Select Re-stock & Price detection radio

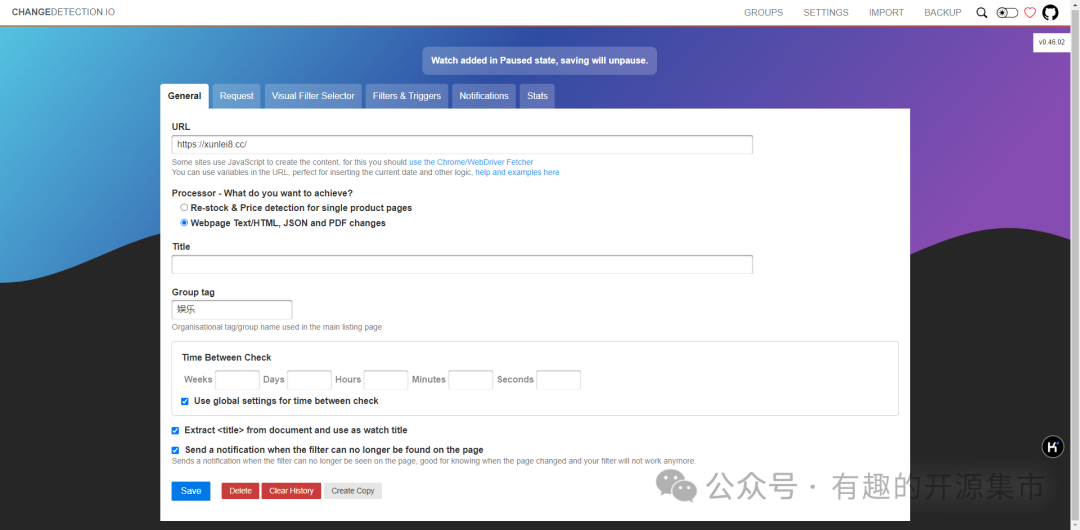(x=184, y=207)
